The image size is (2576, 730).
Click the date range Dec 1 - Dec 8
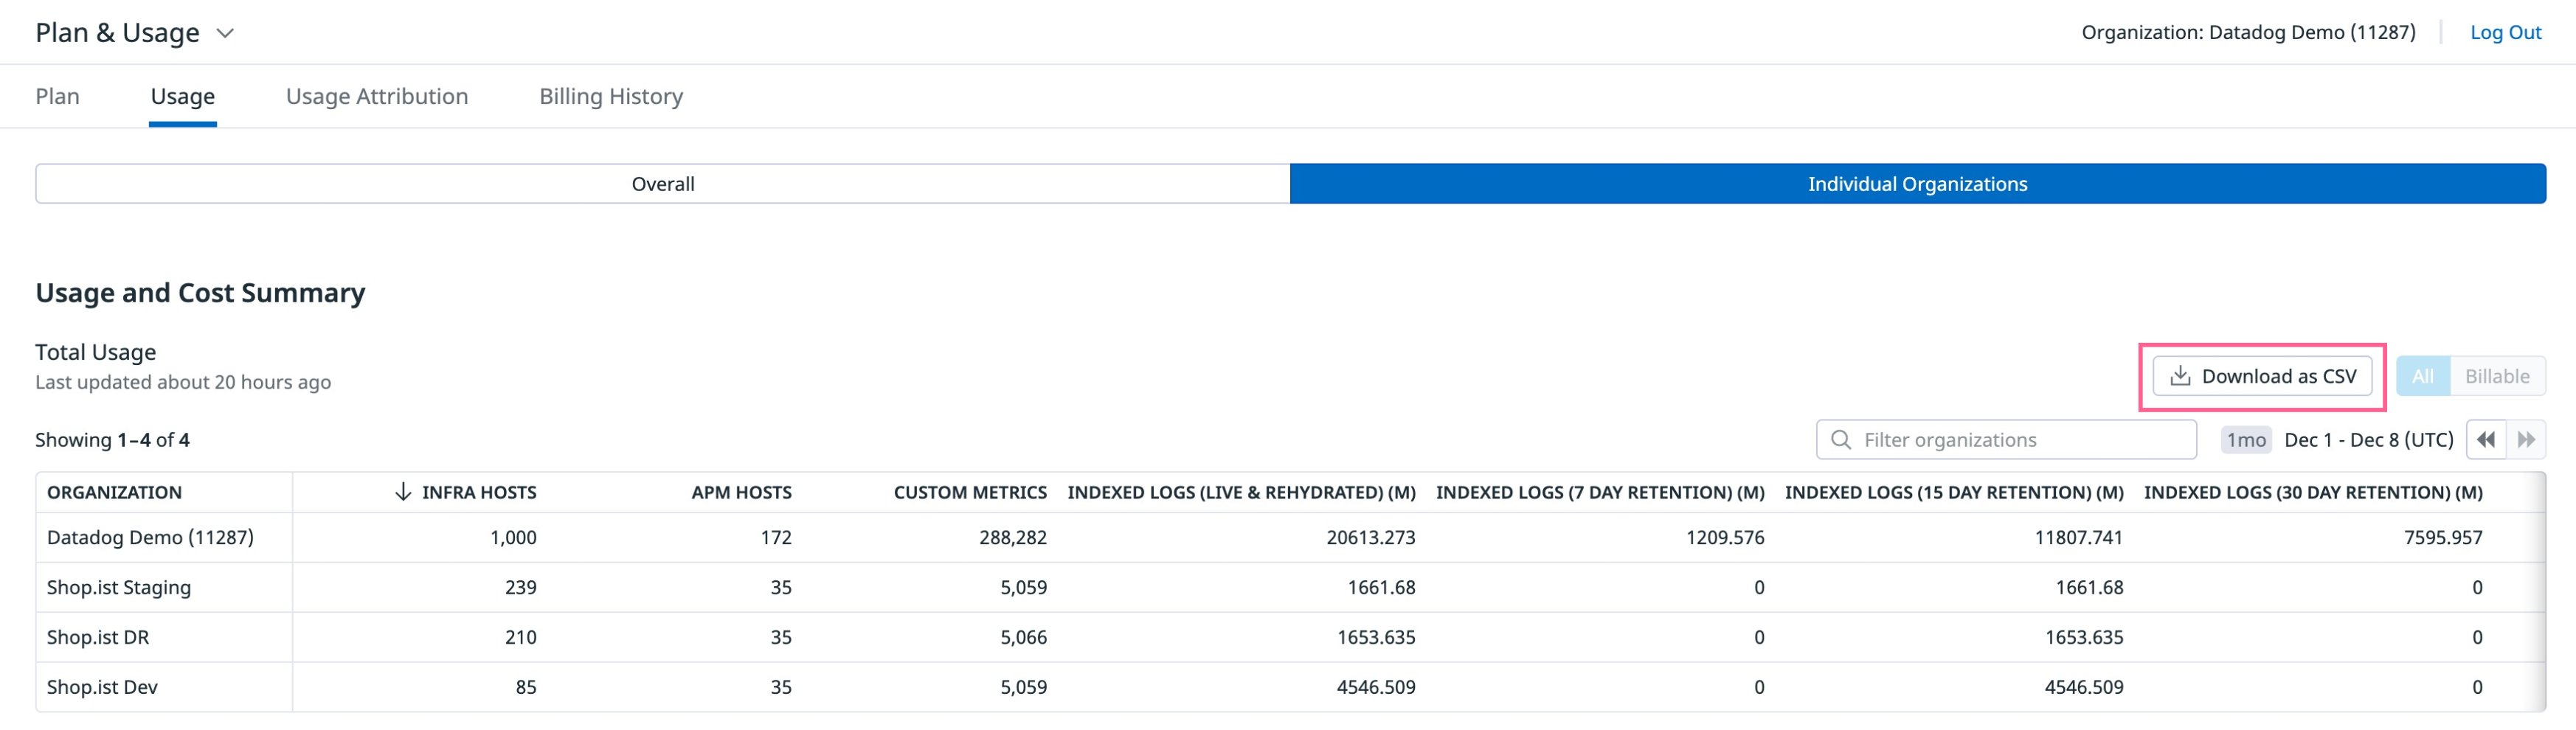point(2368,439)
